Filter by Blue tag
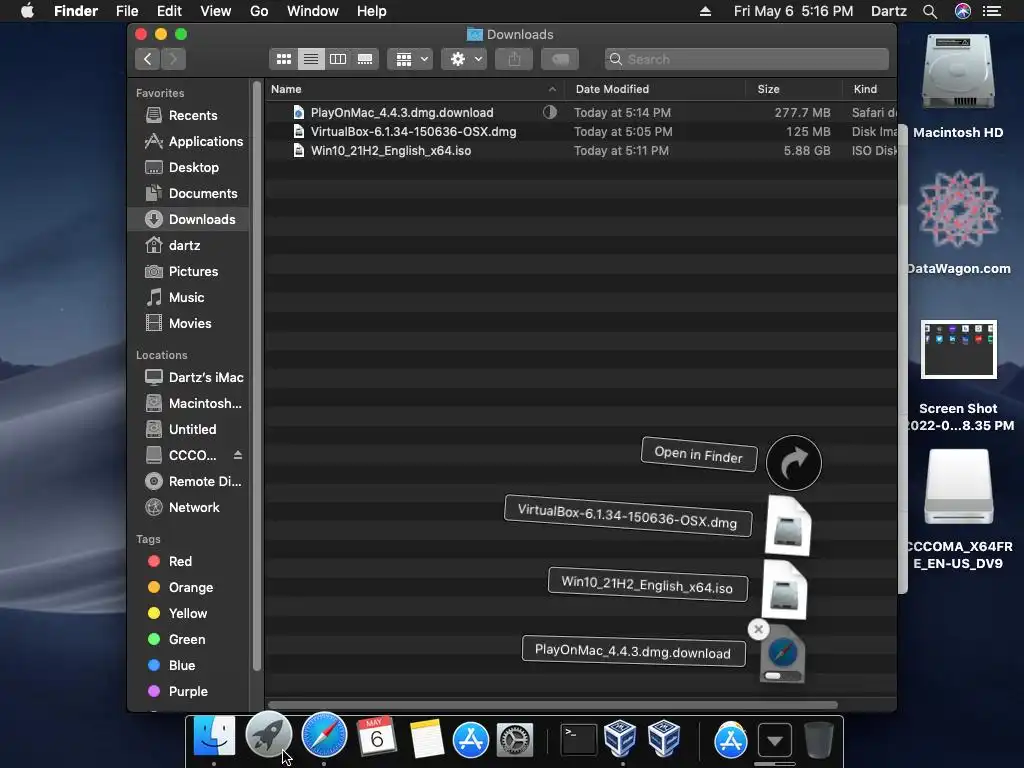This screenshot has height=768, width=1024. point(188,665)
